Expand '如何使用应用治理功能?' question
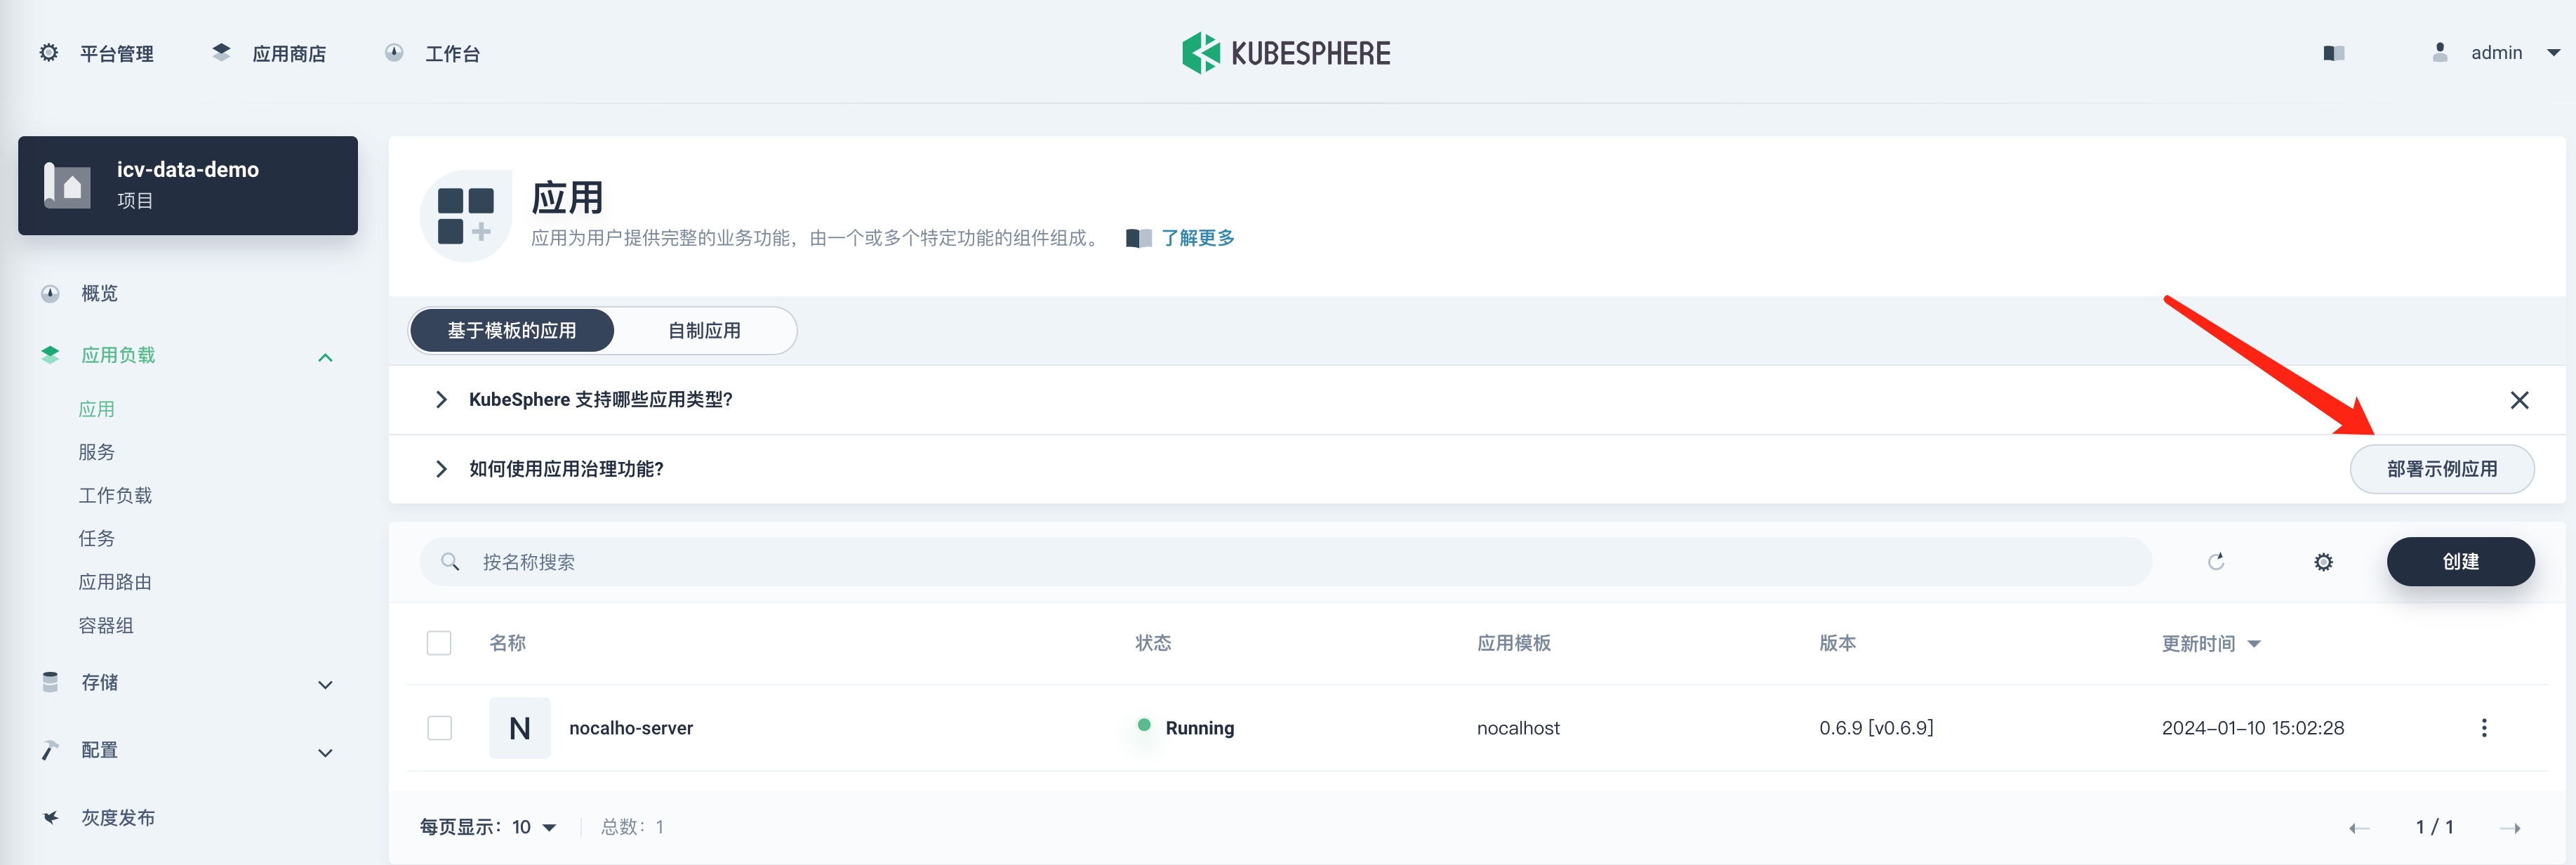The height and width of the screenshot is (865, 2576). click(442, 469)
